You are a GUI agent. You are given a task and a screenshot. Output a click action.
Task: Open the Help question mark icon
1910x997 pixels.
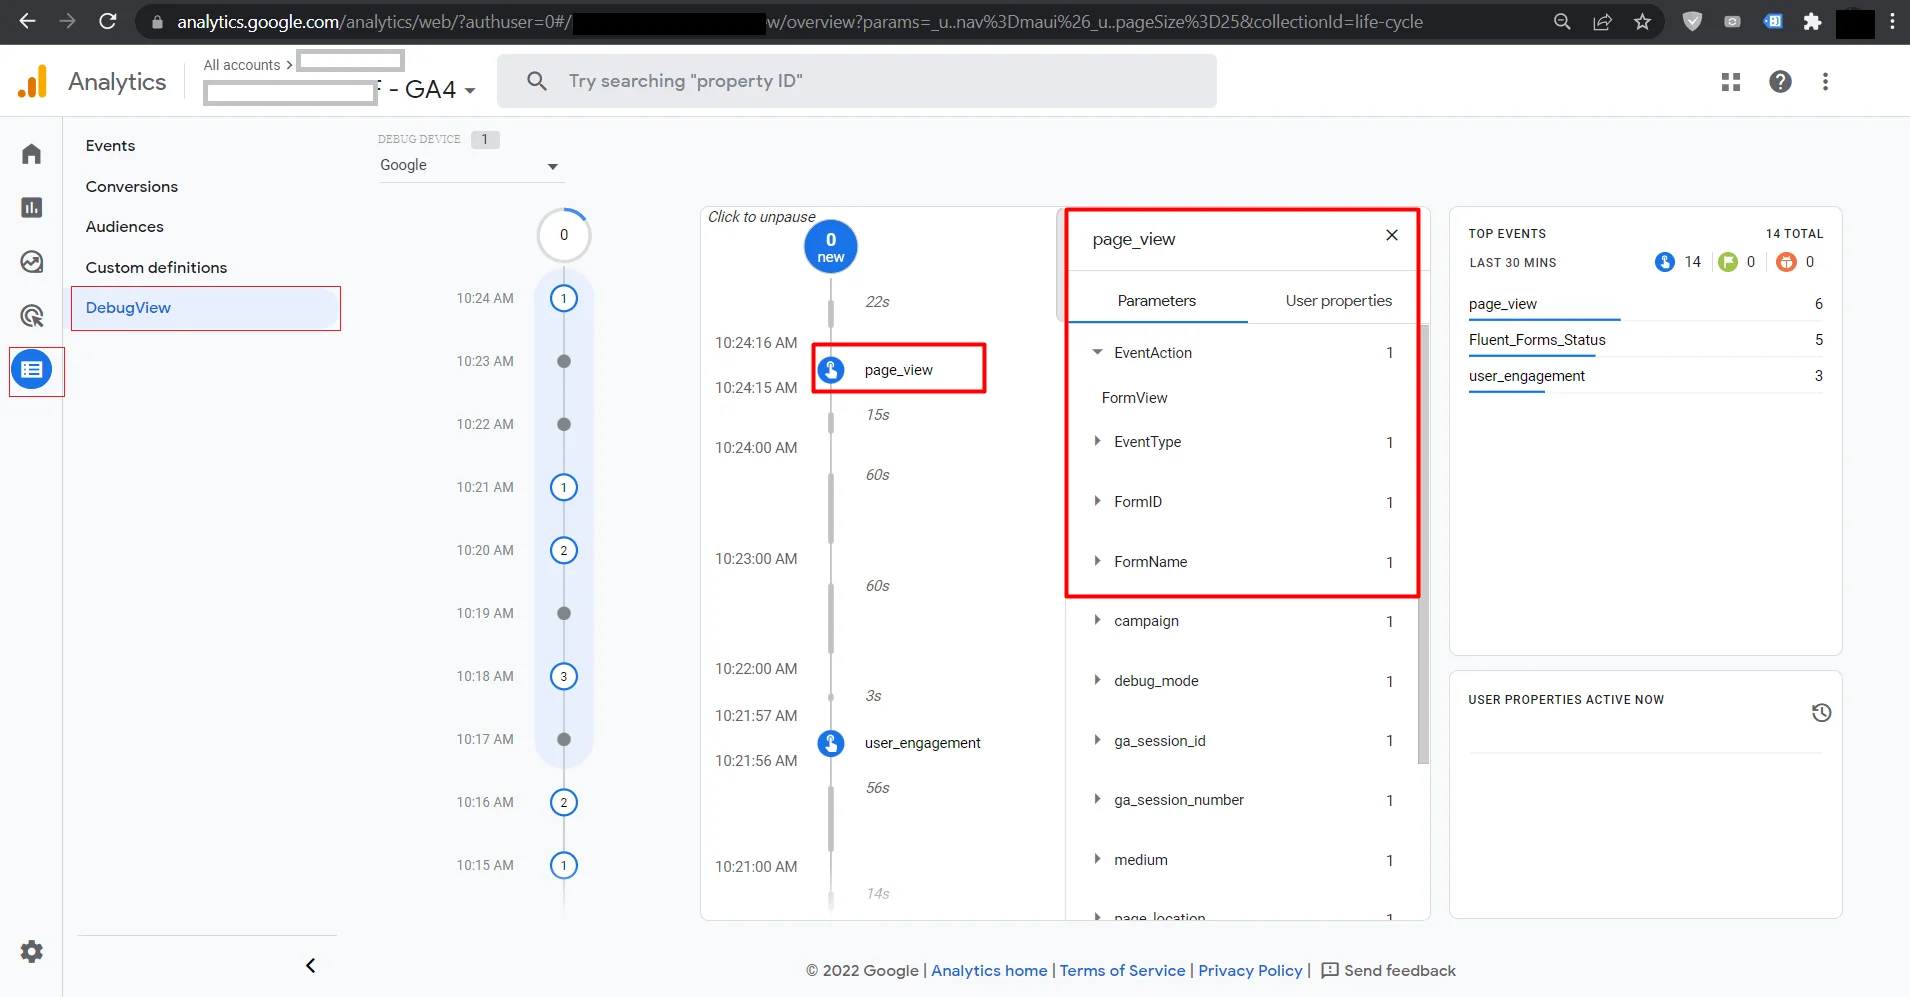1780,82
